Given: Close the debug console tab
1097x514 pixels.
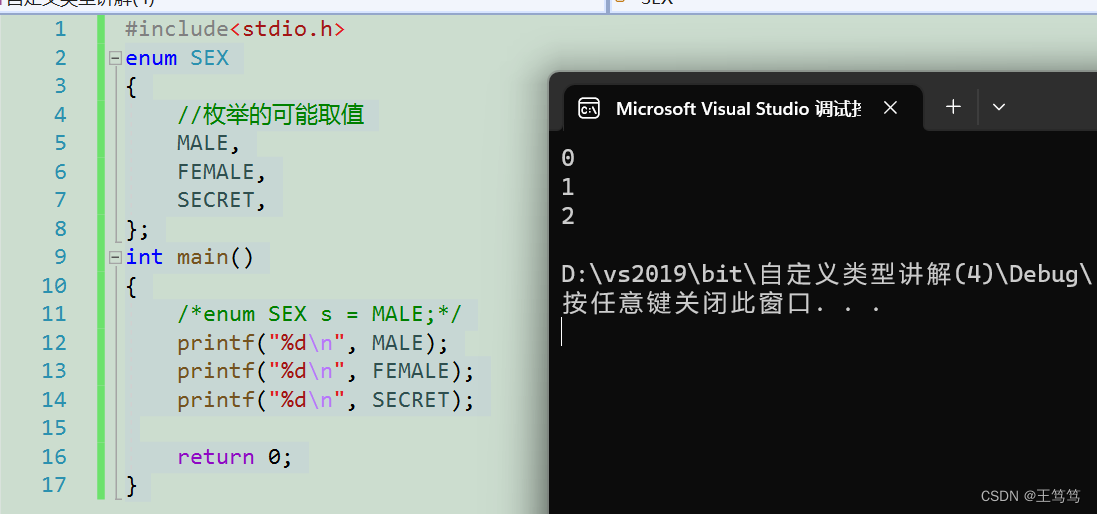Looking at the screenshot, I should click(x=890, y=108).
